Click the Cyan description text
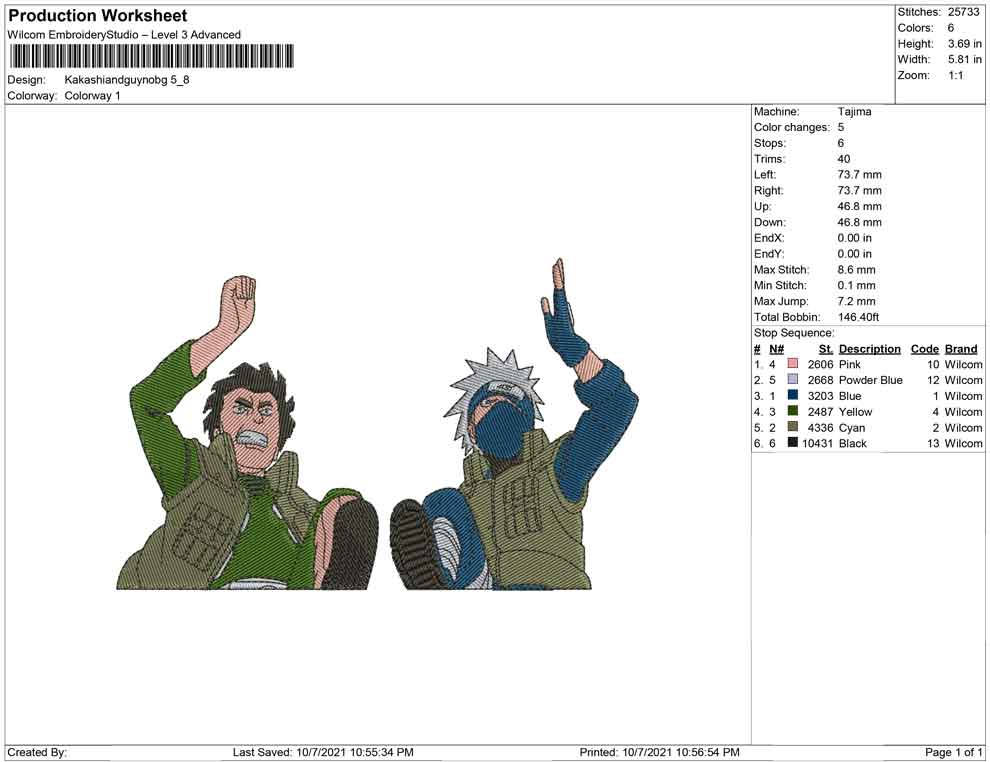 tap(852, 427)
